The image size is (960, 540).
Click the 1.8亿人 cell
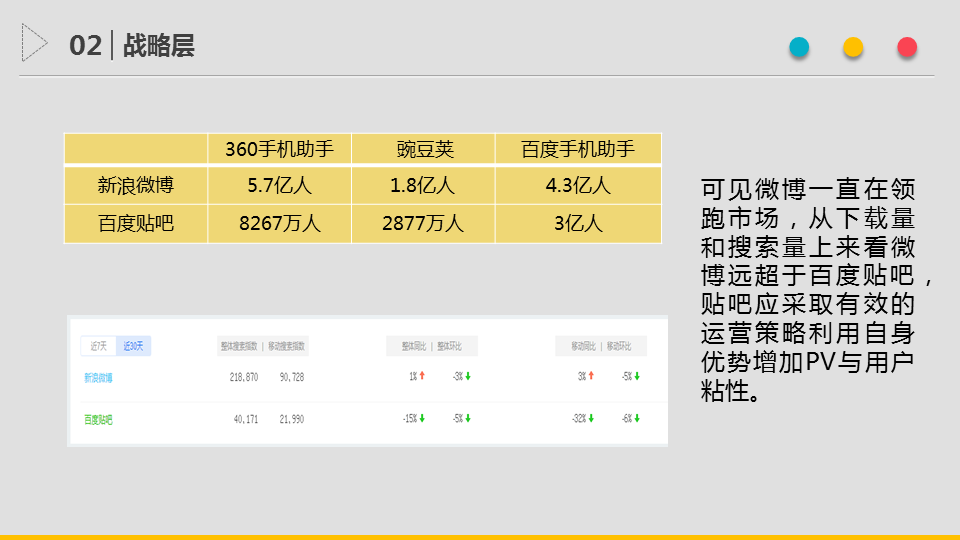pyautogui.click(x=423, y=186)
